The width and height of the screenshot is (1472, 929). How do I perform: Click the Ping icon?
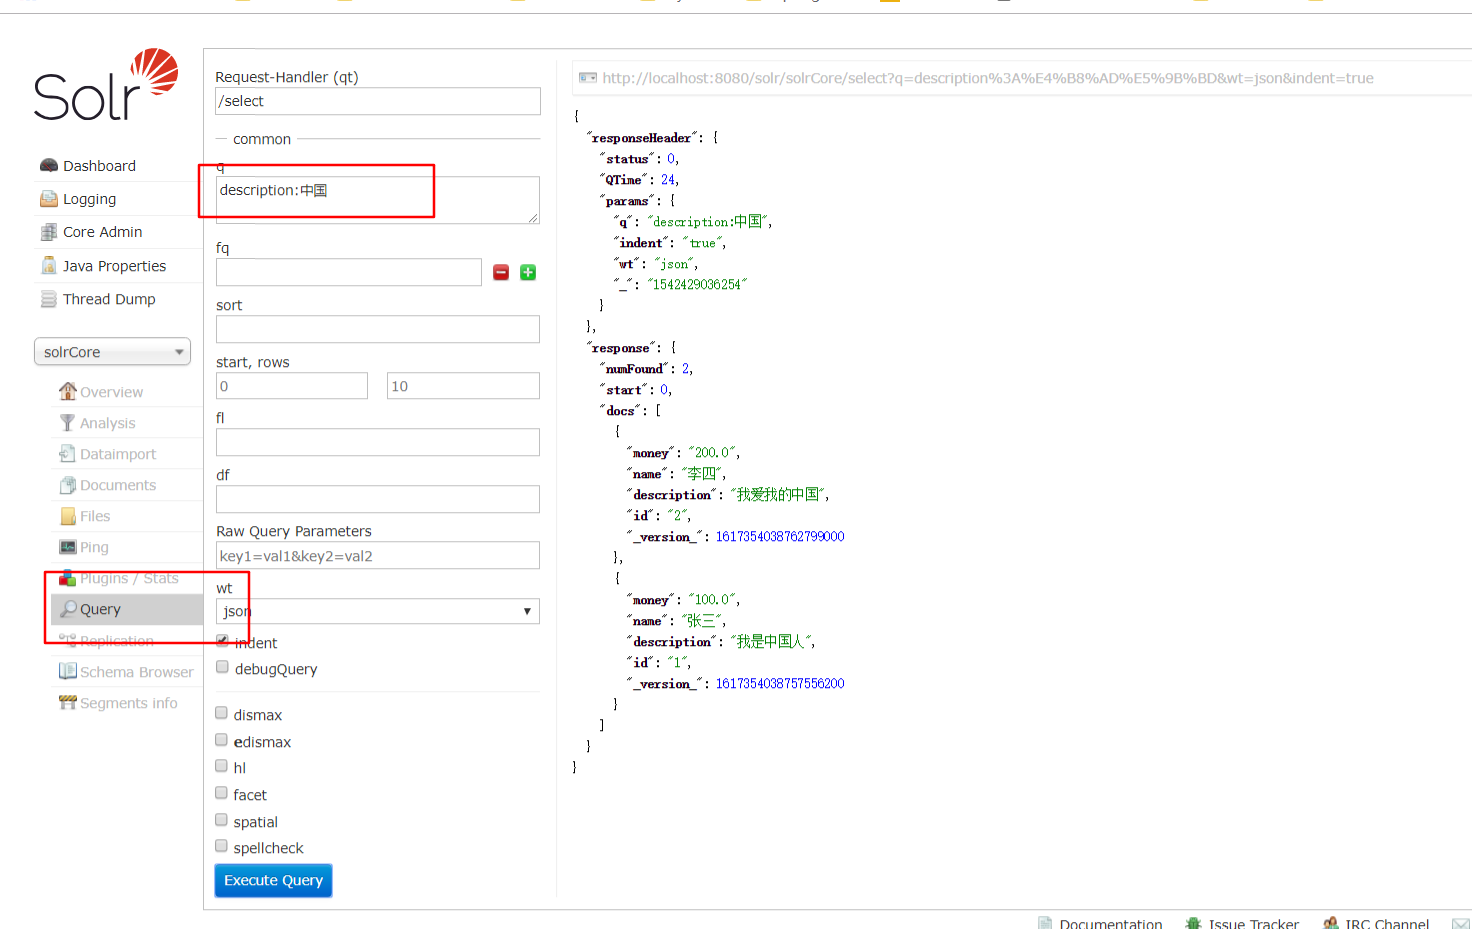pyautogui.click(x=67, y=547)
